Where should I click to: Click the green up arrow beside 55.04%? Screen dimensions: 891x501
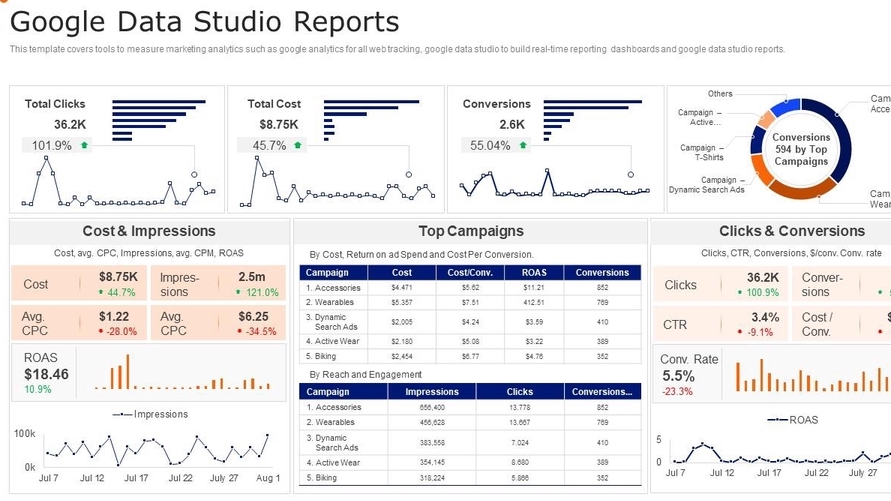point(523,145)
